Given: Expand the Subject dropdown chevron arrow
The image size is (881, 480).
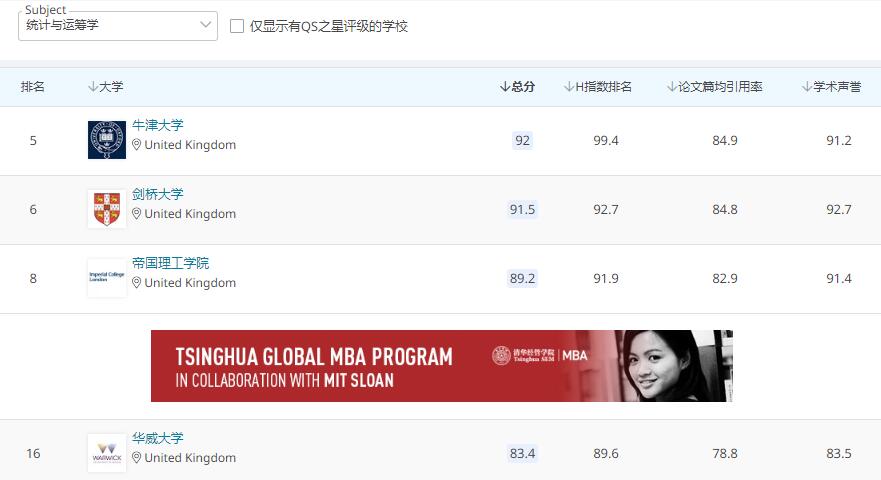Looking at the screenshot, I should click(206, 25).
